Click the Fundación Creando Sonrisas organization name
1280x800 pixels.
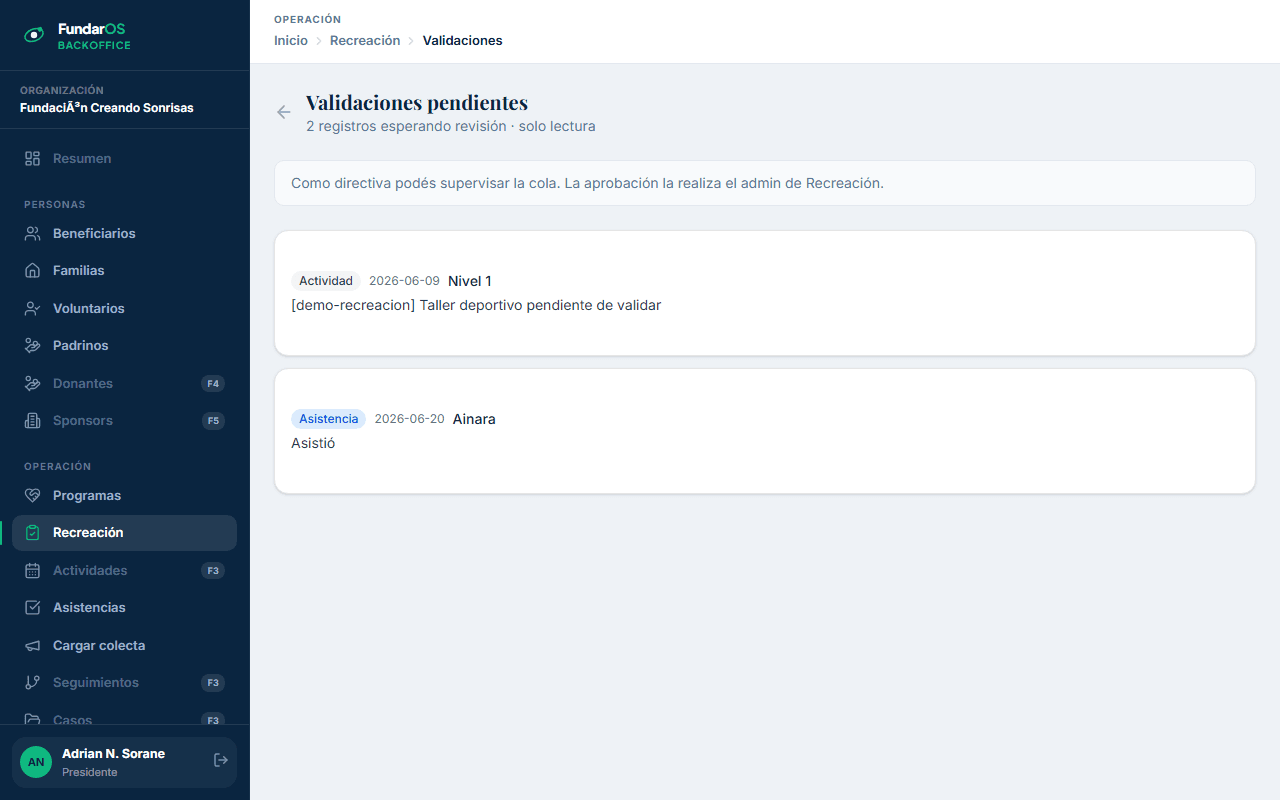point(107,107)
